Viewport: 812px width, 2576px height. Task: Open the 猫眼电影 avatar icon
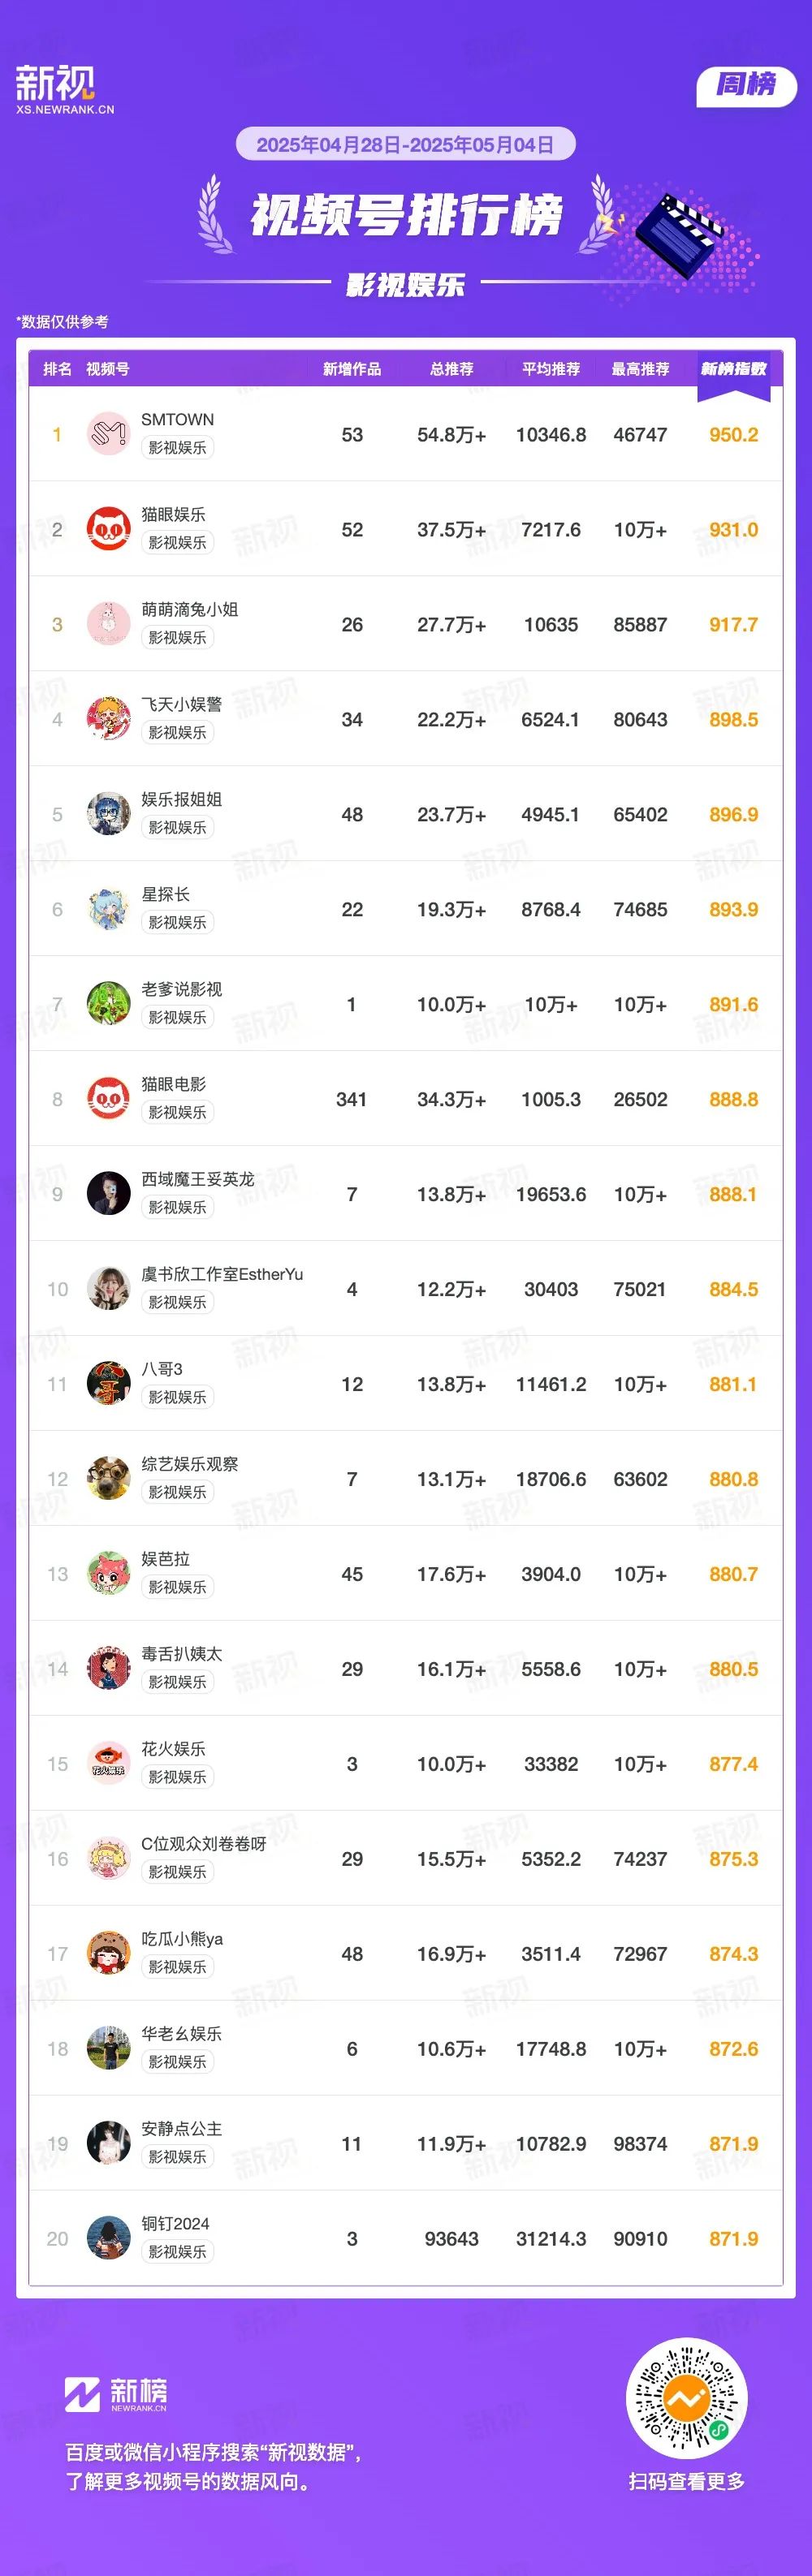click(x=108, y=1099)
